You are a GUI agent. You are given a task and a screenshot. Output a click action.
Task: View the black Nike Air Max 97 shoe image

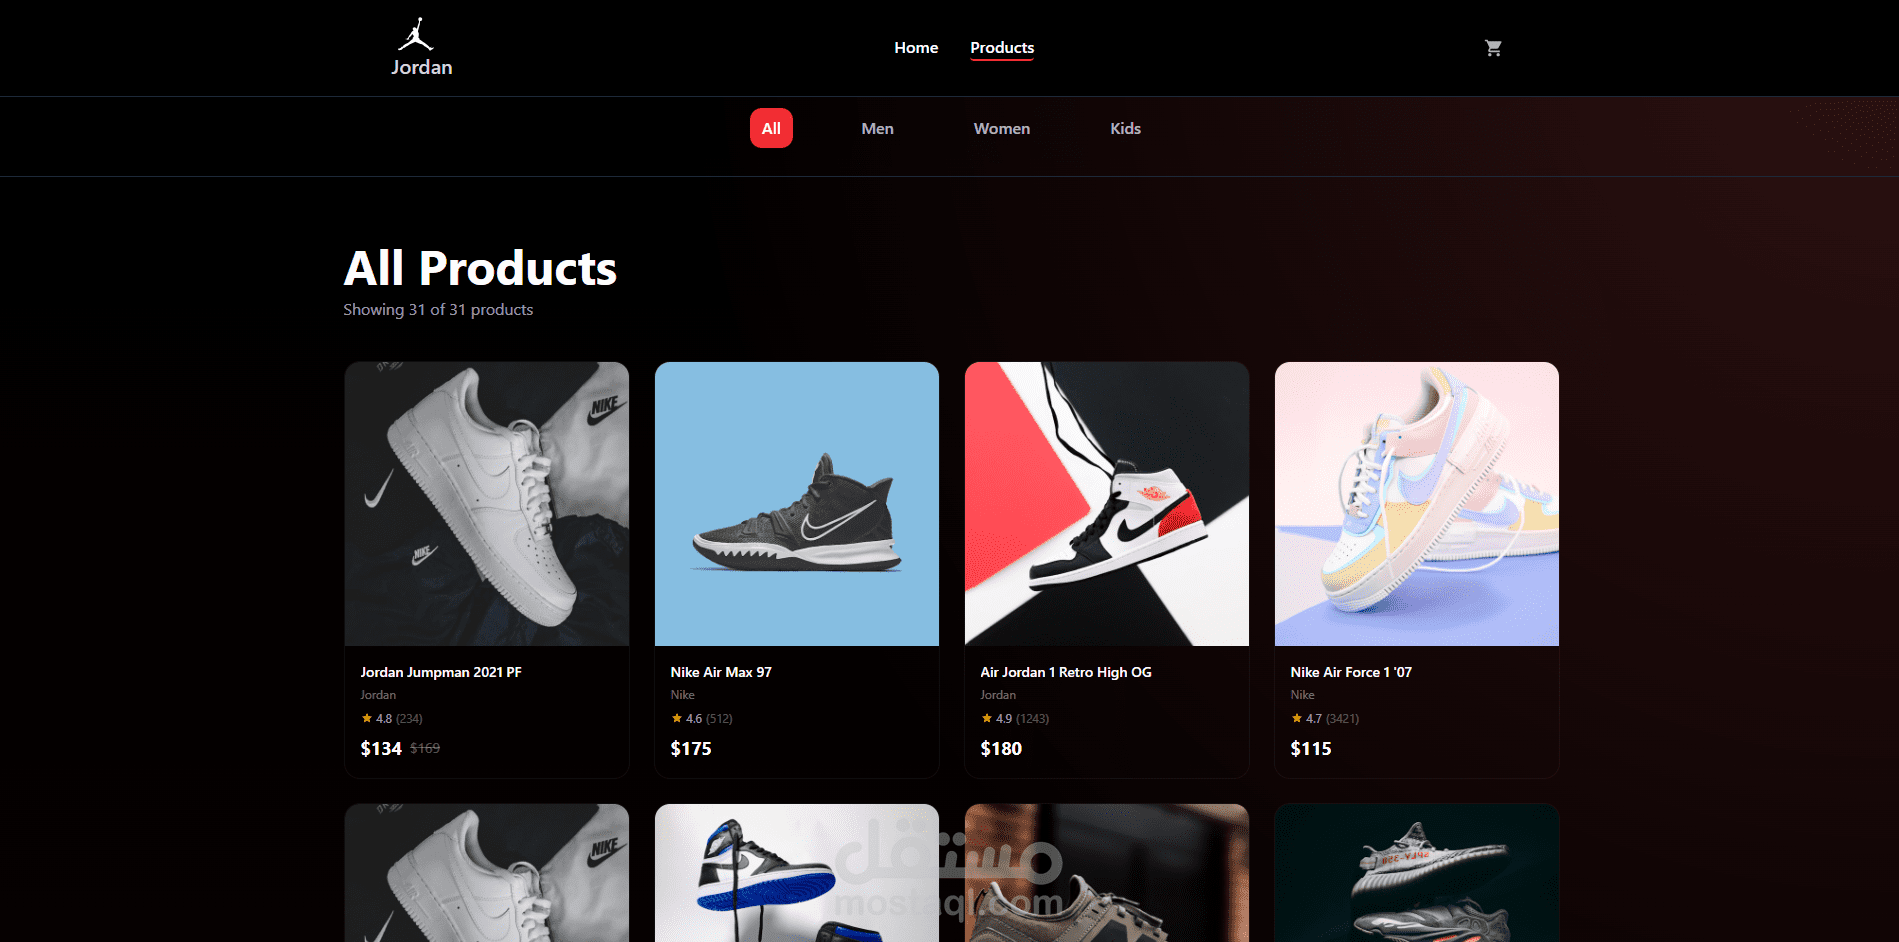tap(796, 504)
